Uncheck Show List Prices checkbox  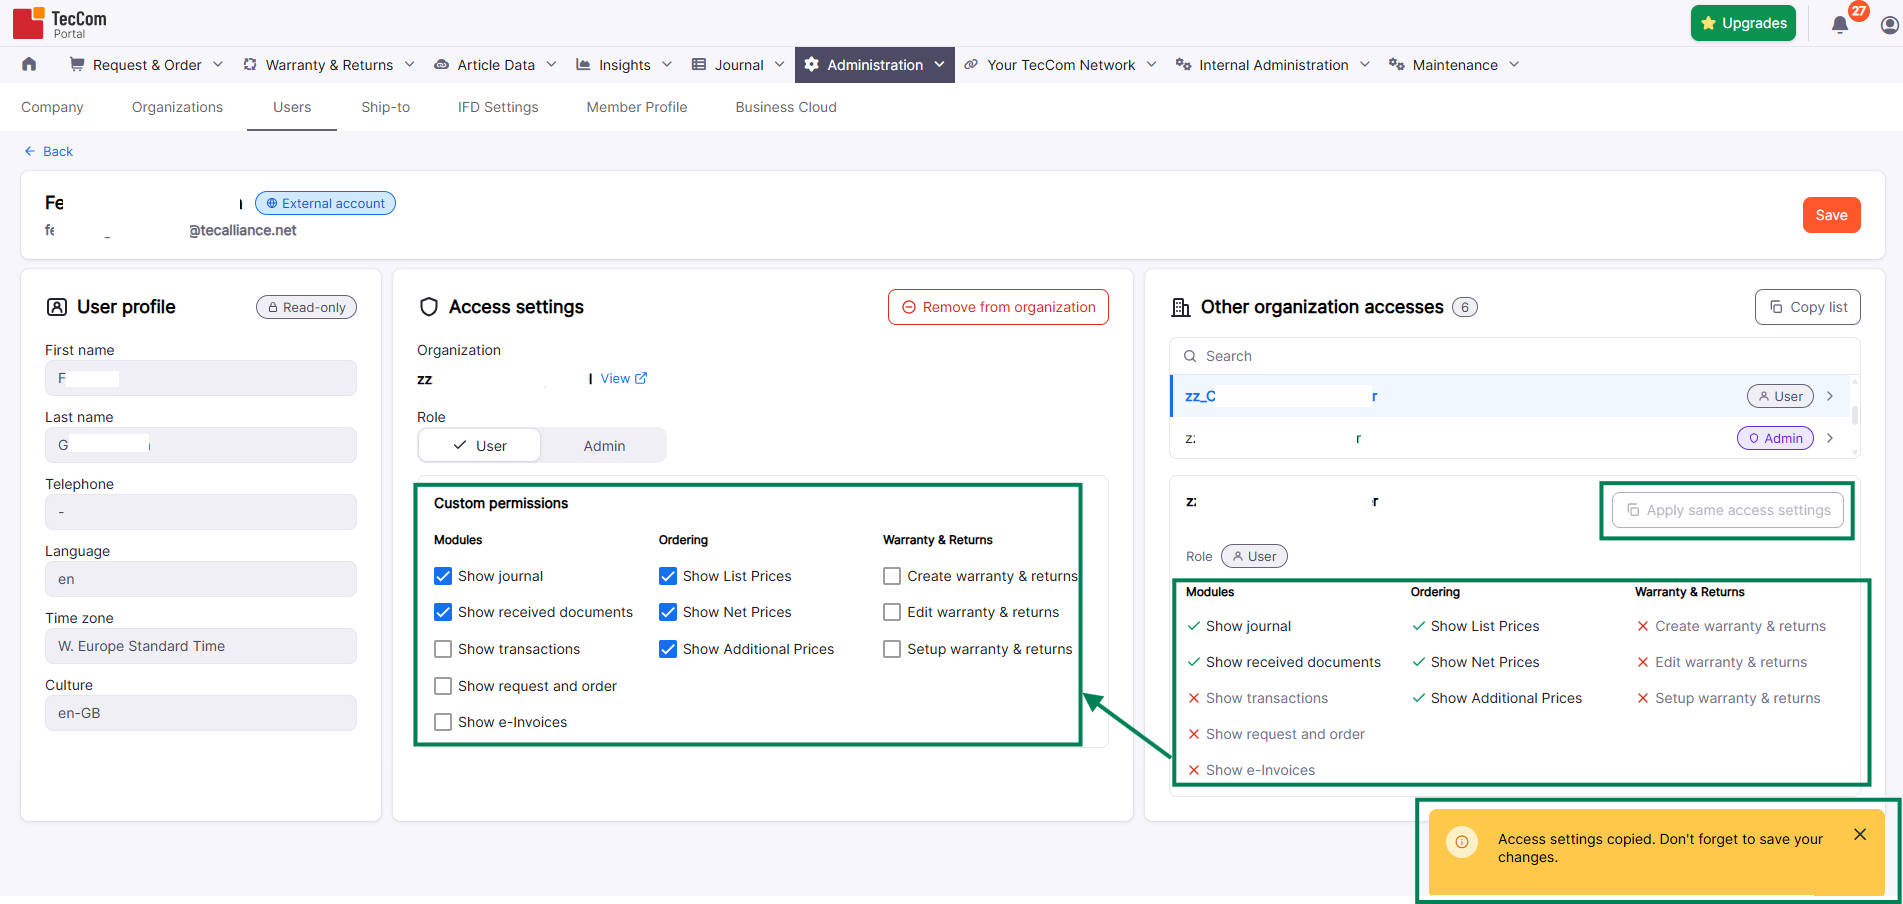pyautogui.click(x=668, y=576)
